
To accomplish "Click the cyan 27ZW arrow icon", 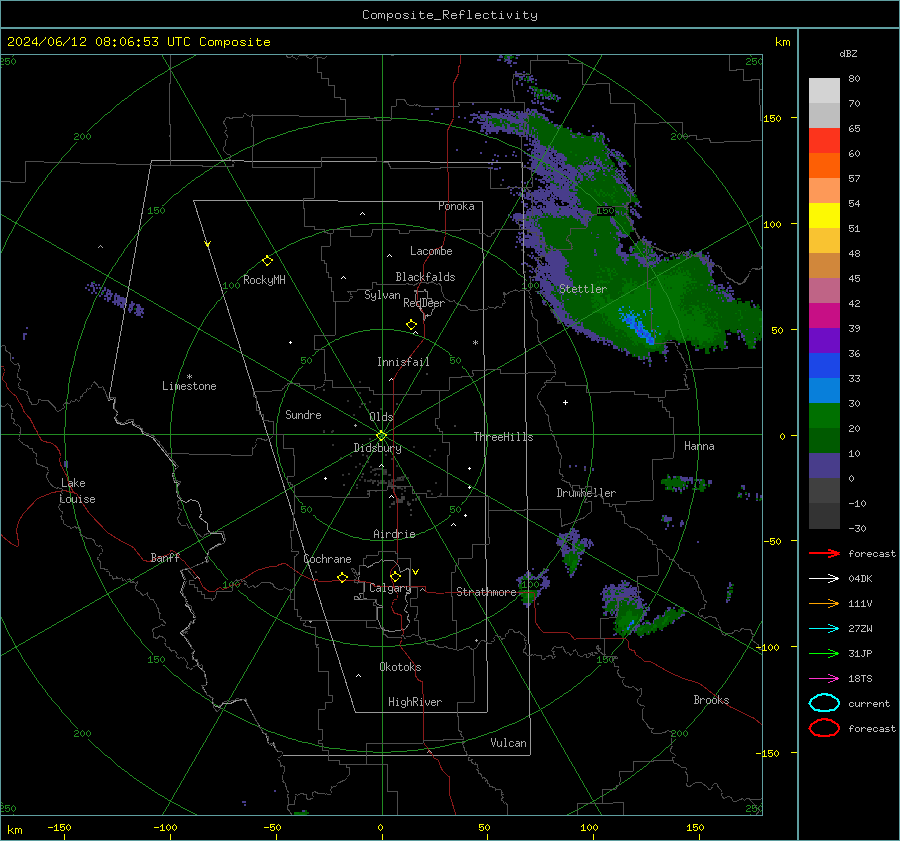I will click(x=824, y=629).
